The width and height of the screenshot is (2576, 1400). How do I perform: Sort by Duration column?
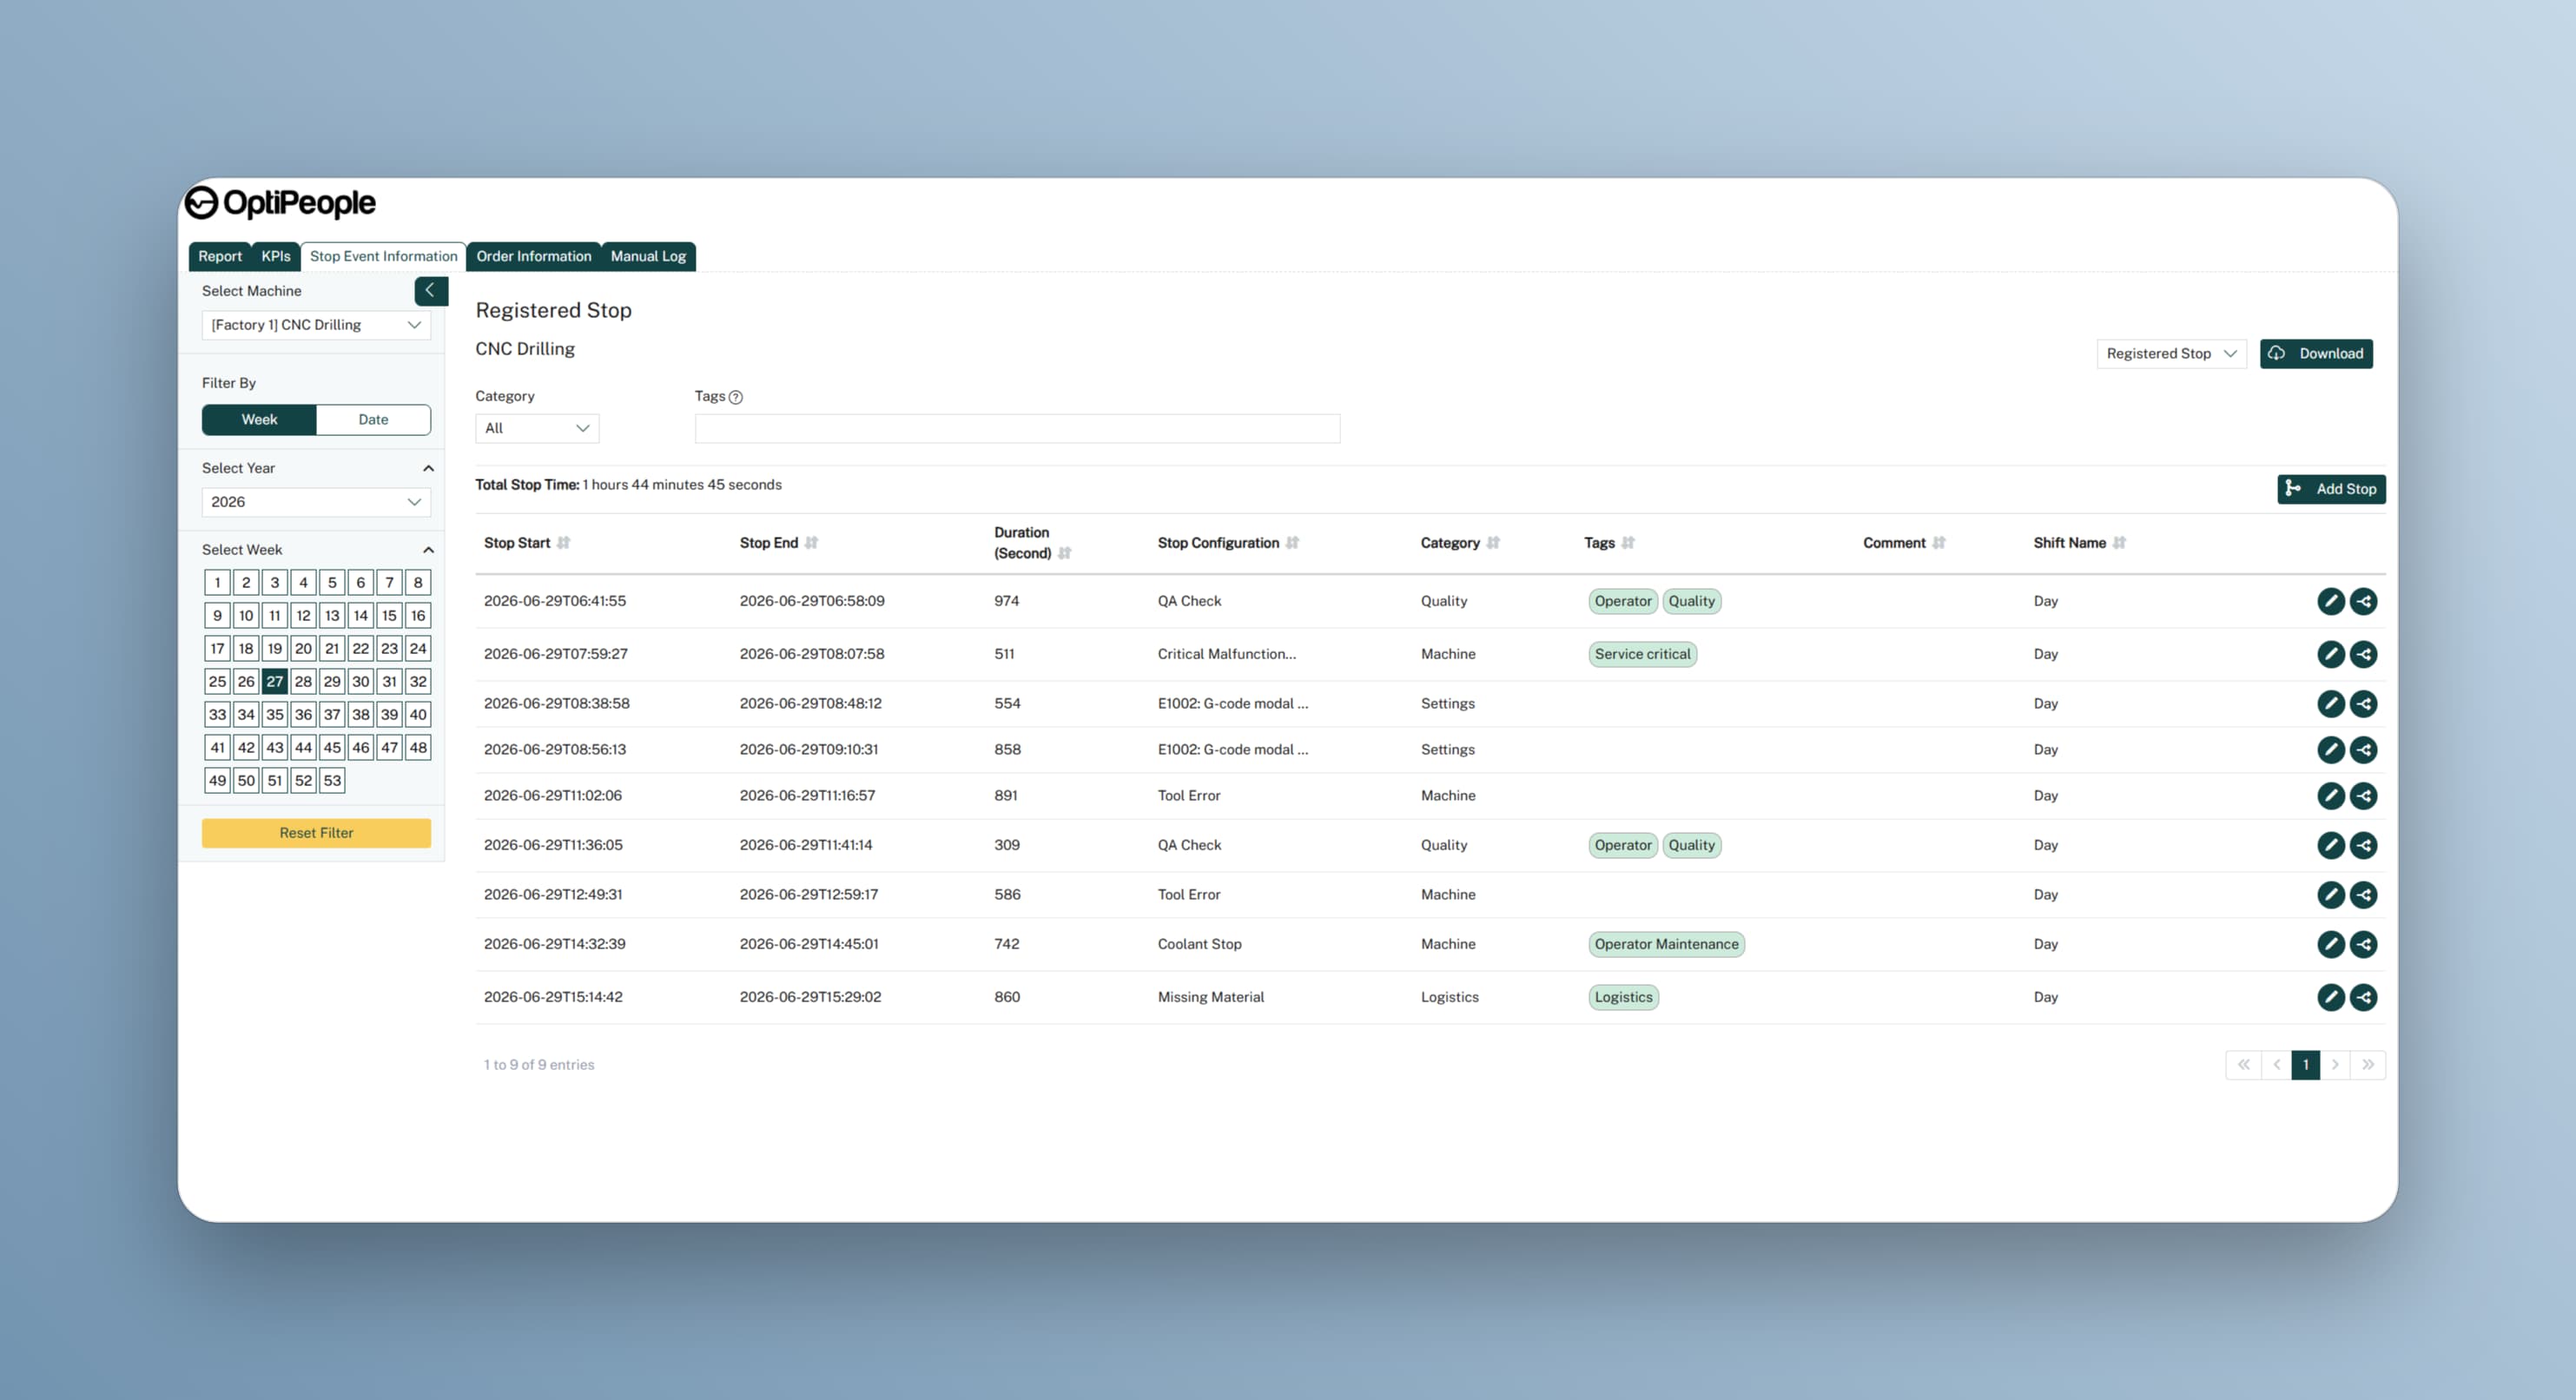[x=1065, y=553]
